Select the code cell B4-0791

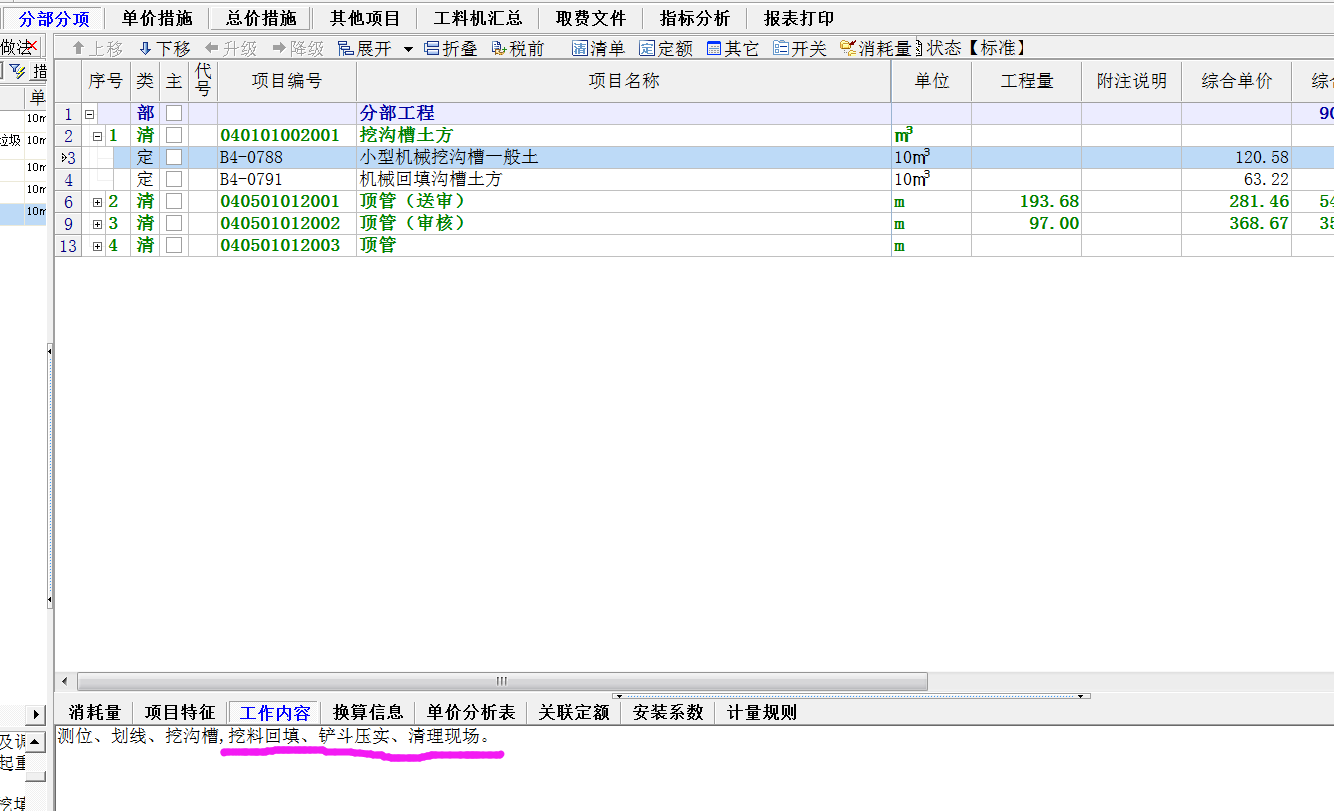(287, 179)
